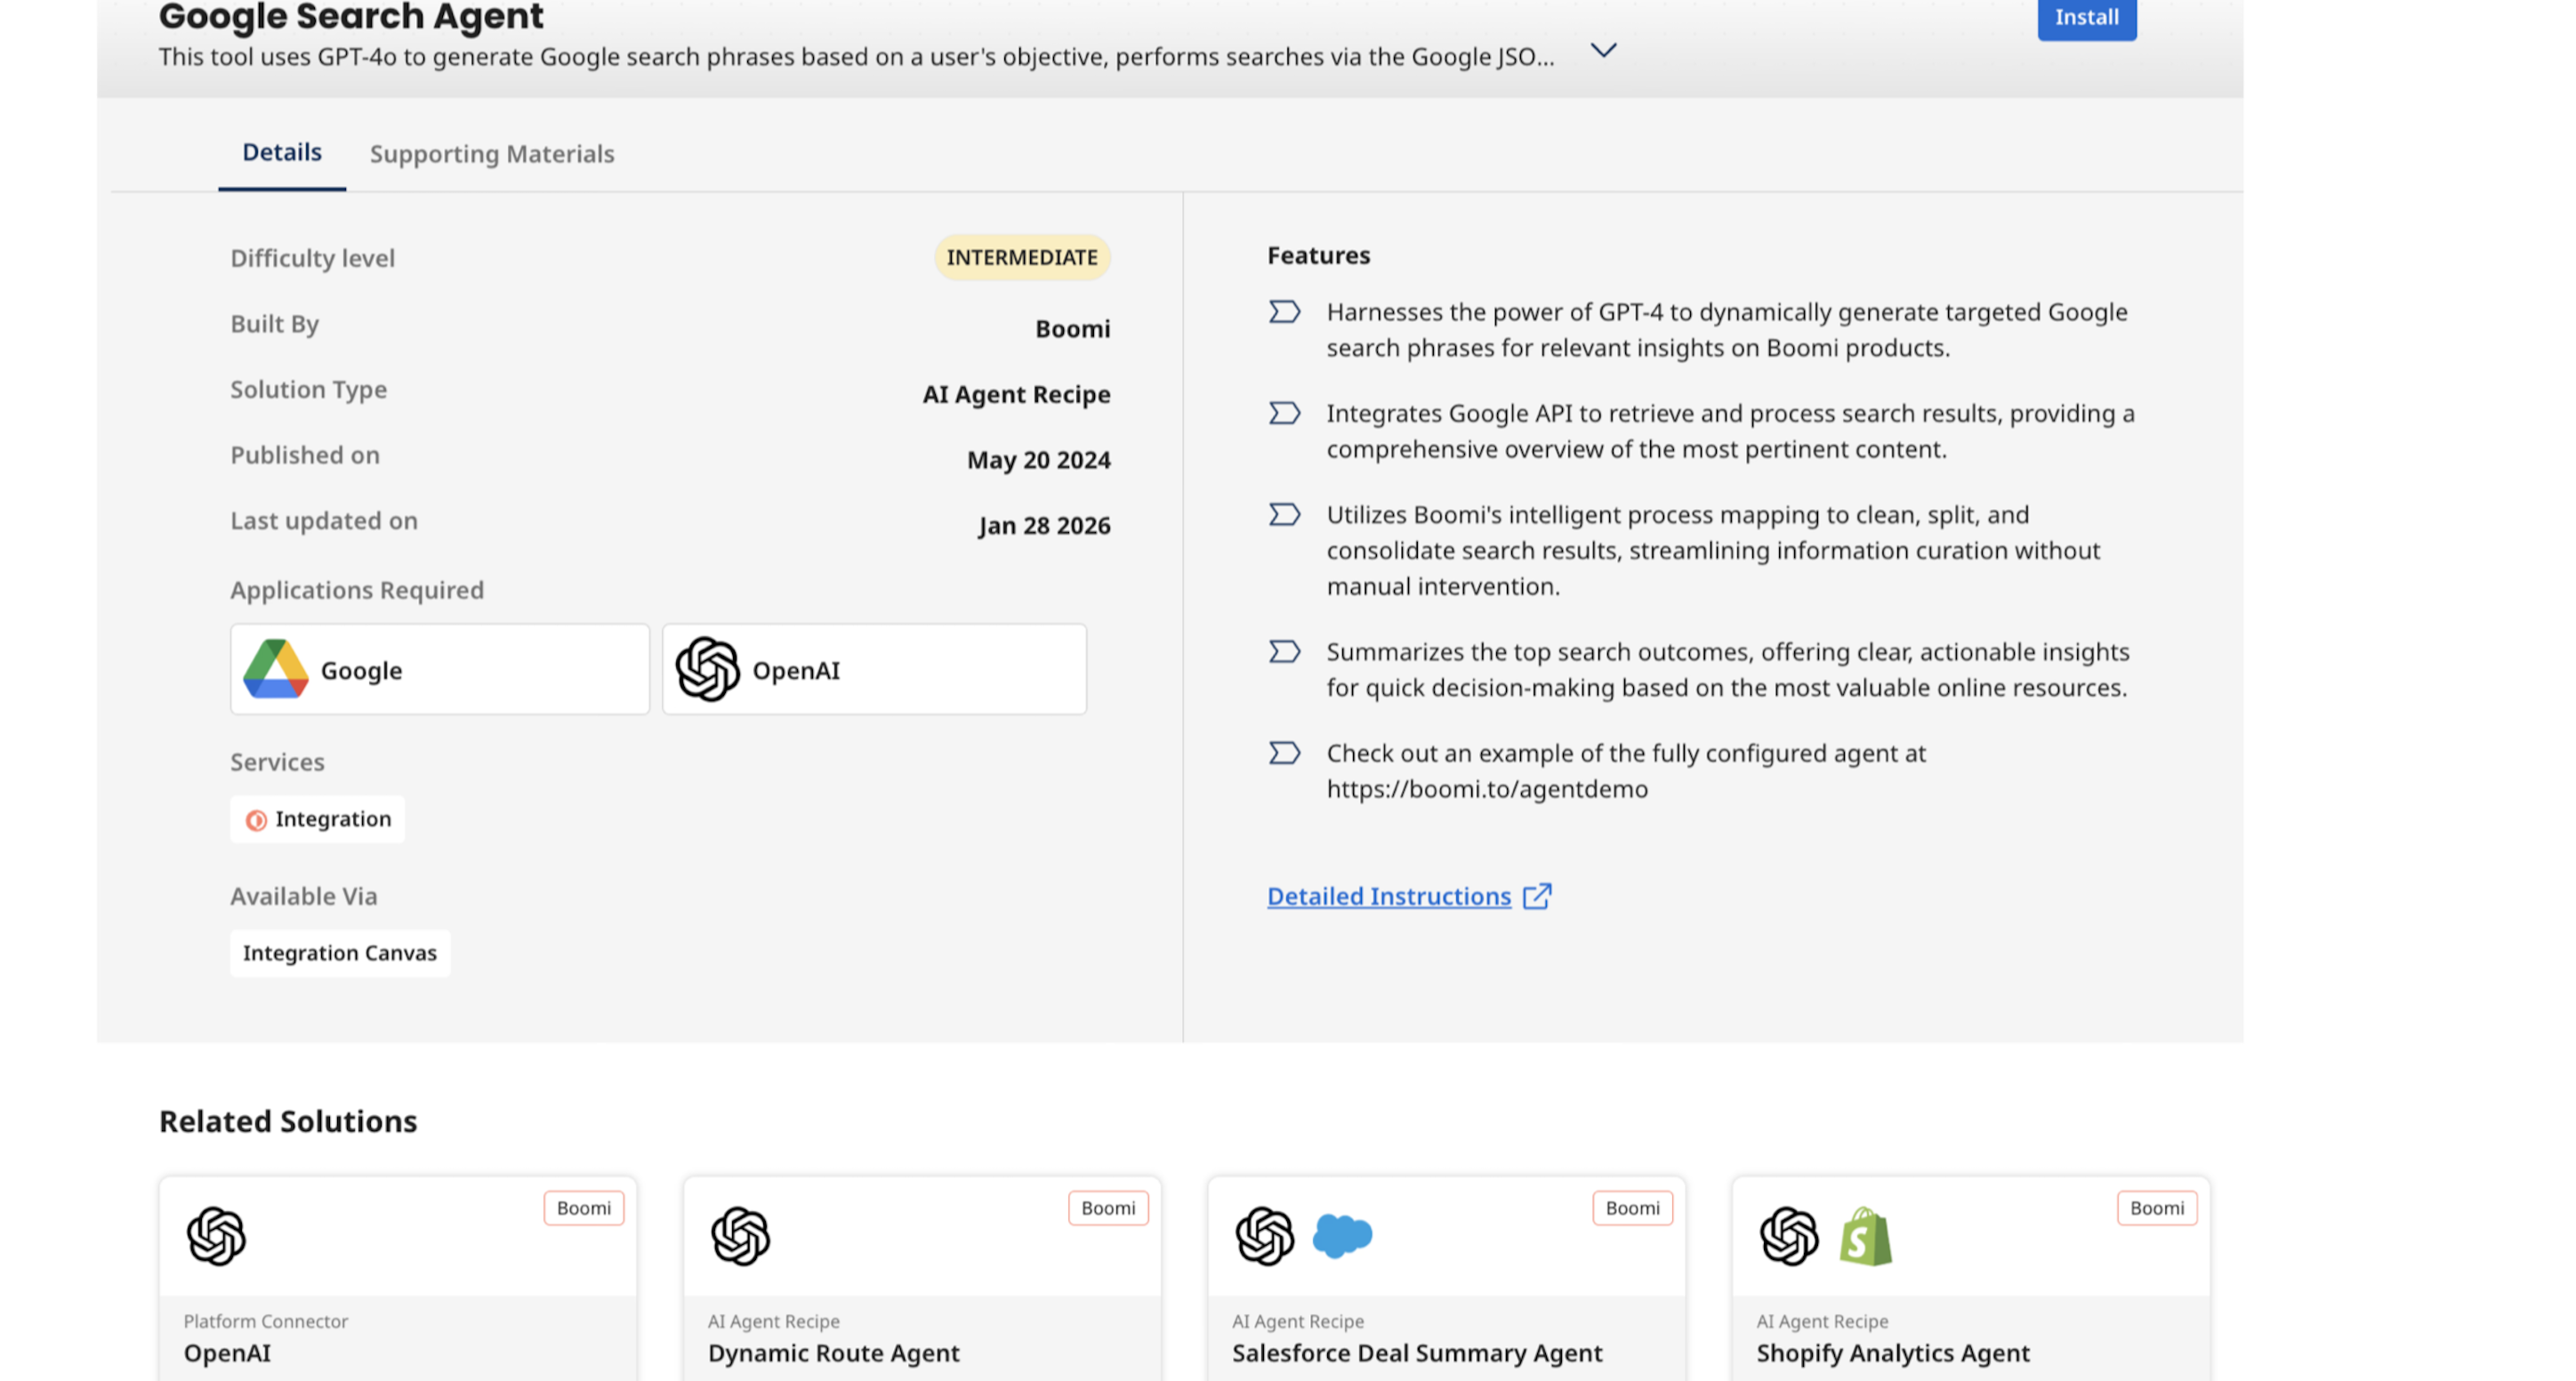Open the OpenAI Platform Connector card title
Viewport: 2576px width, 1381px height.
pos(227,1353)
